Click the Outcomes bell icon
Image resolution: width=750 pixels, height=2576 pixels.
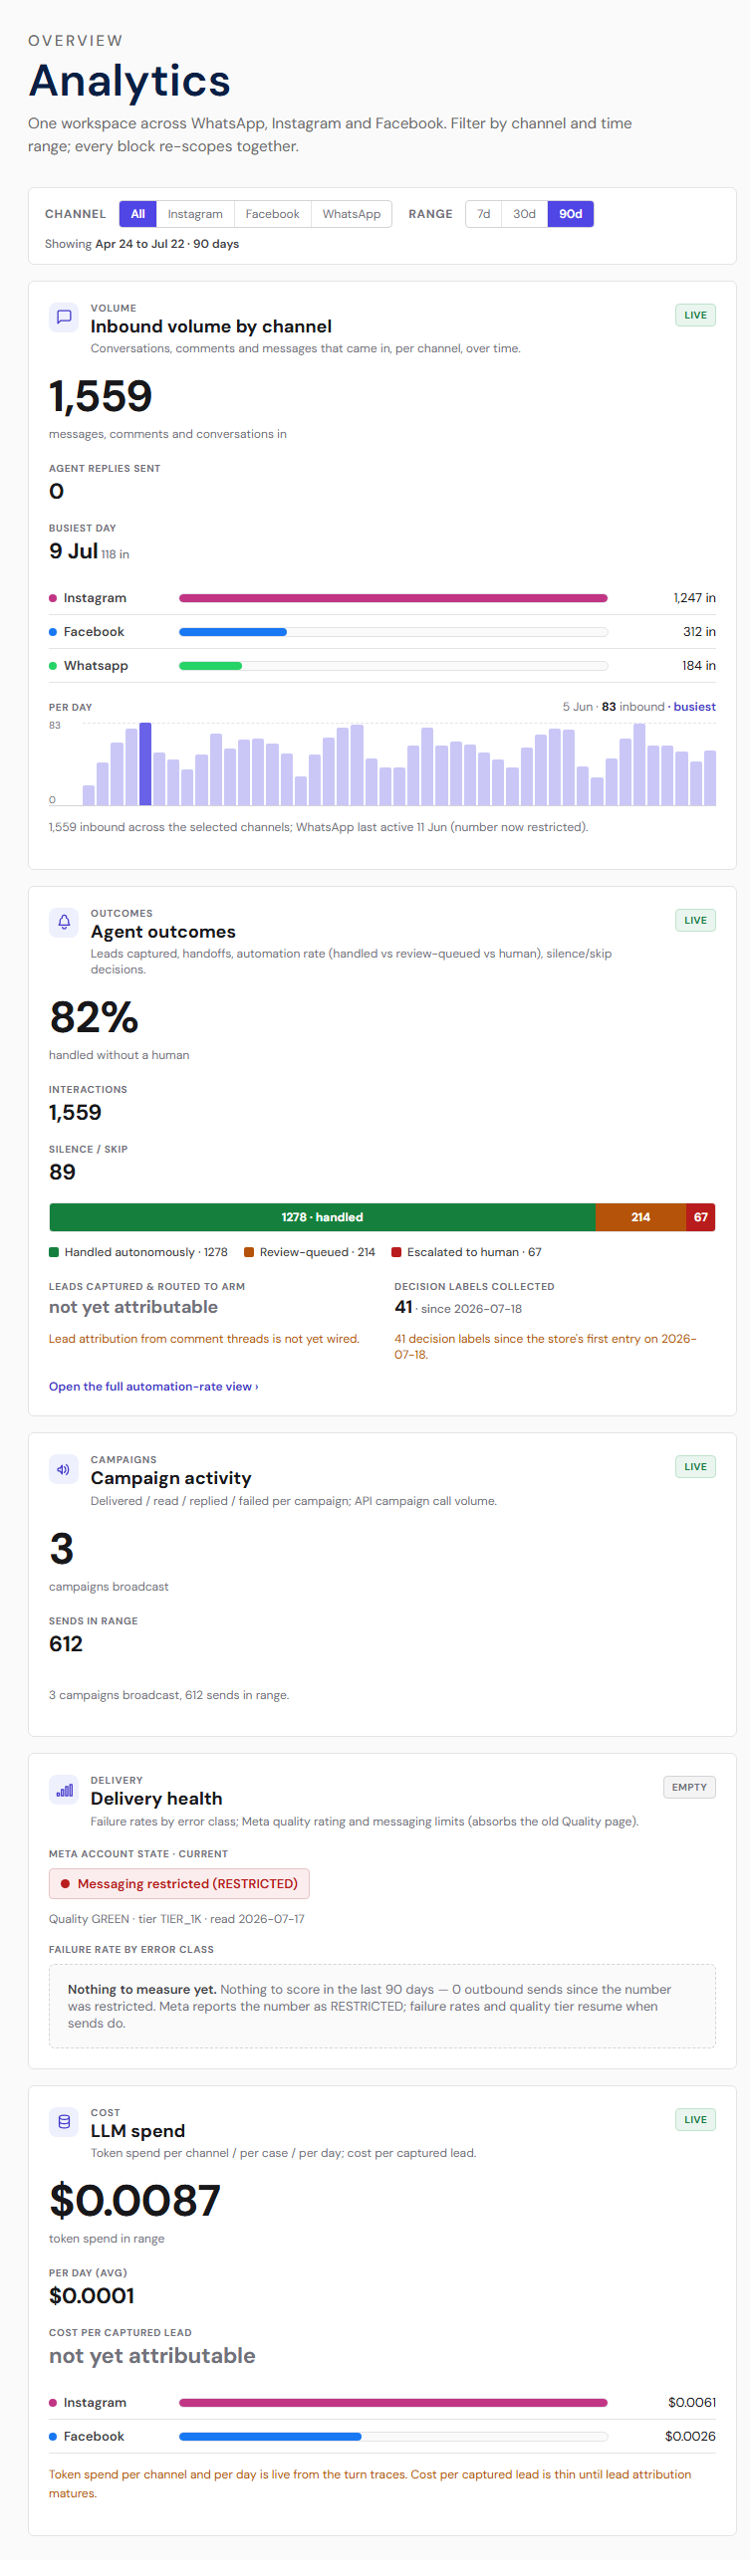(64, 922)
